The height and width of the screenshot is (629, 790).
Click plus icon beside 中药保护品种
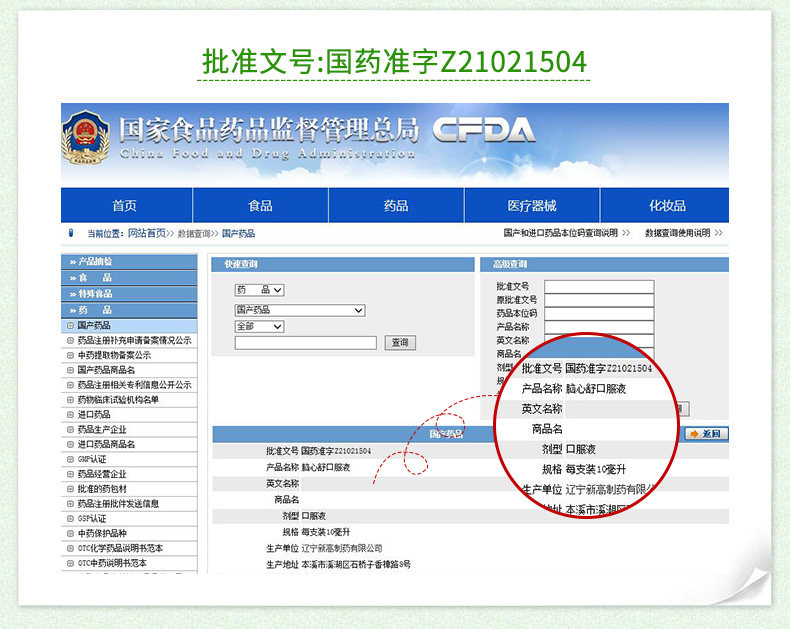[71, 533]
